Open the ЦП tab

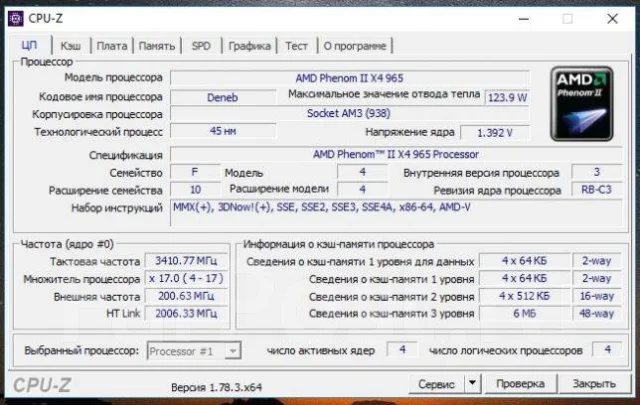(x=30, y=45)
